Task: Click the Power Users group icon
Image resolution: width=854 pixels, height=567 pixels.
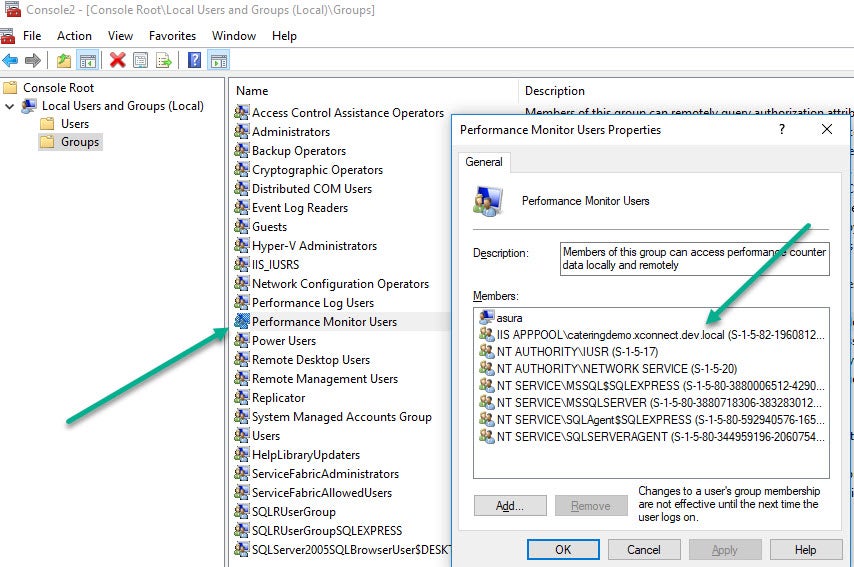Action: (x=242, y=340)
